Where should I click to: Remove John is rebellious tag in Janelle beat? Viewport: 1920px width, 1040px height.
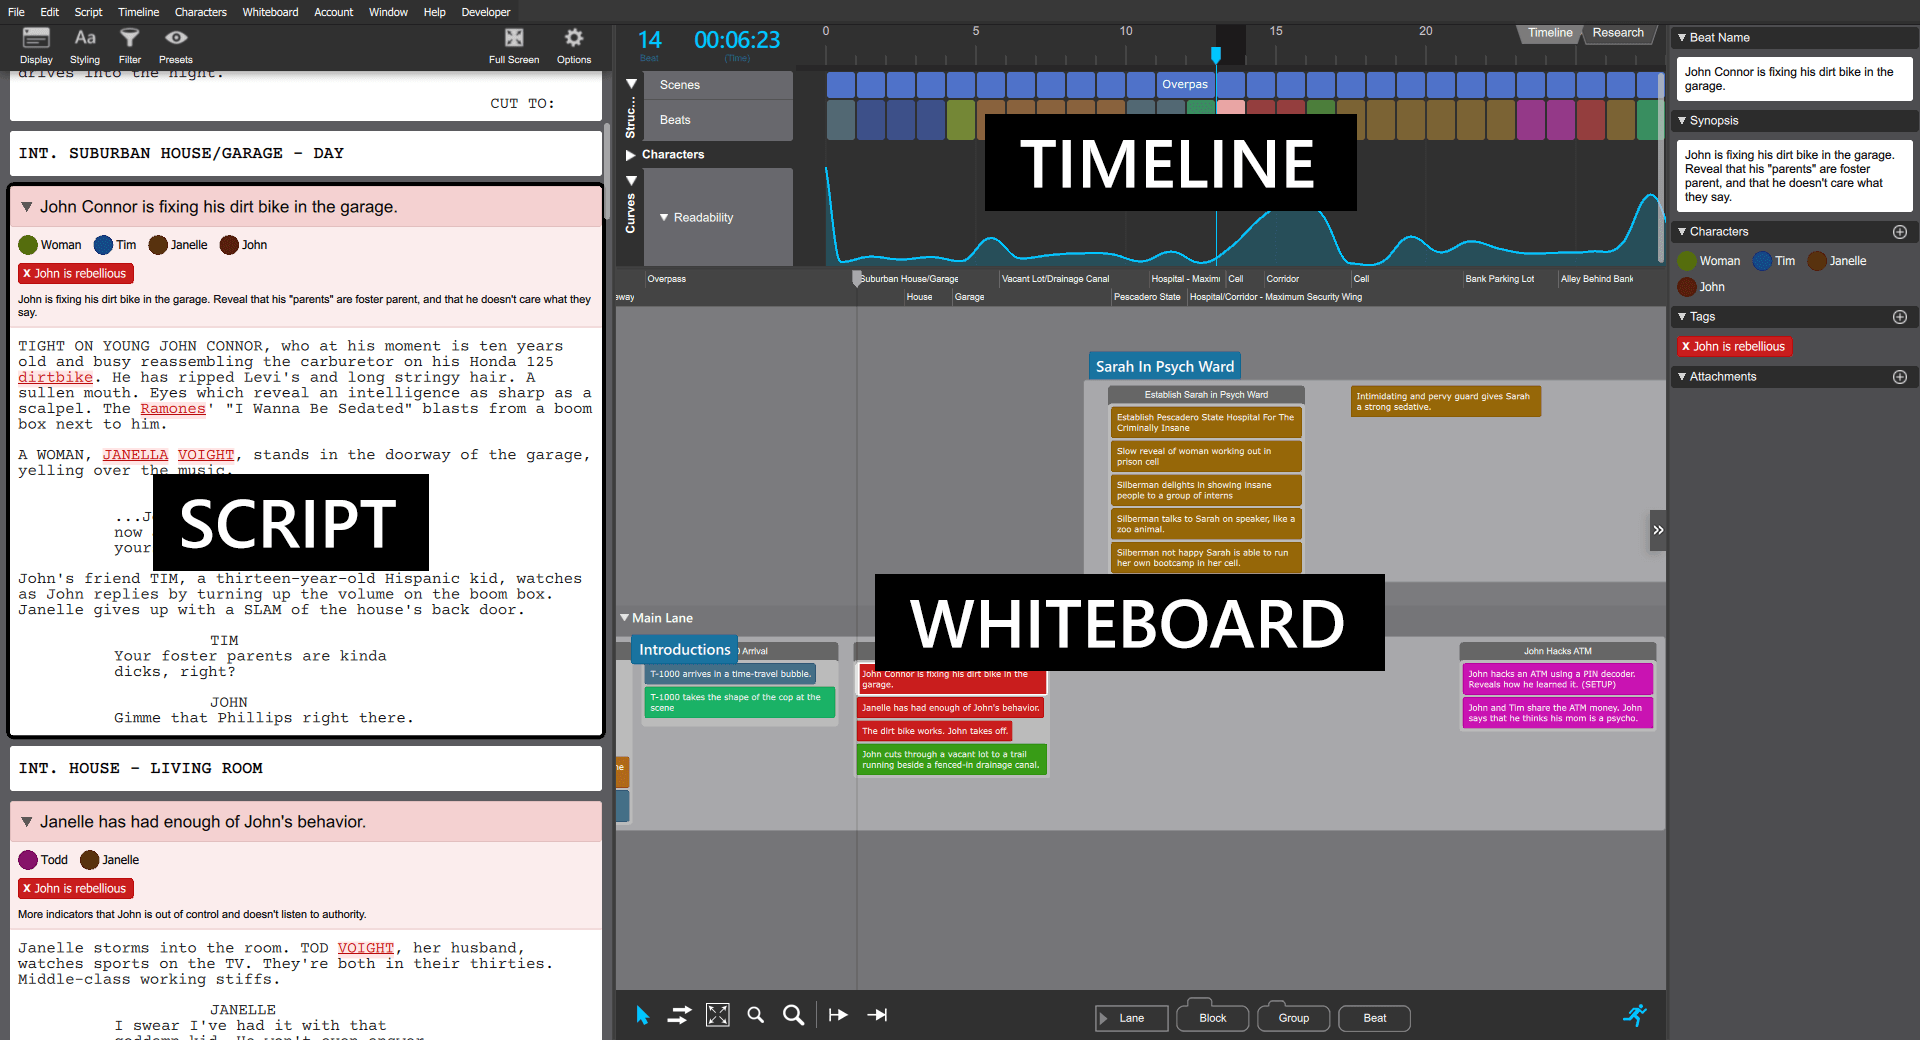point(27,889)
